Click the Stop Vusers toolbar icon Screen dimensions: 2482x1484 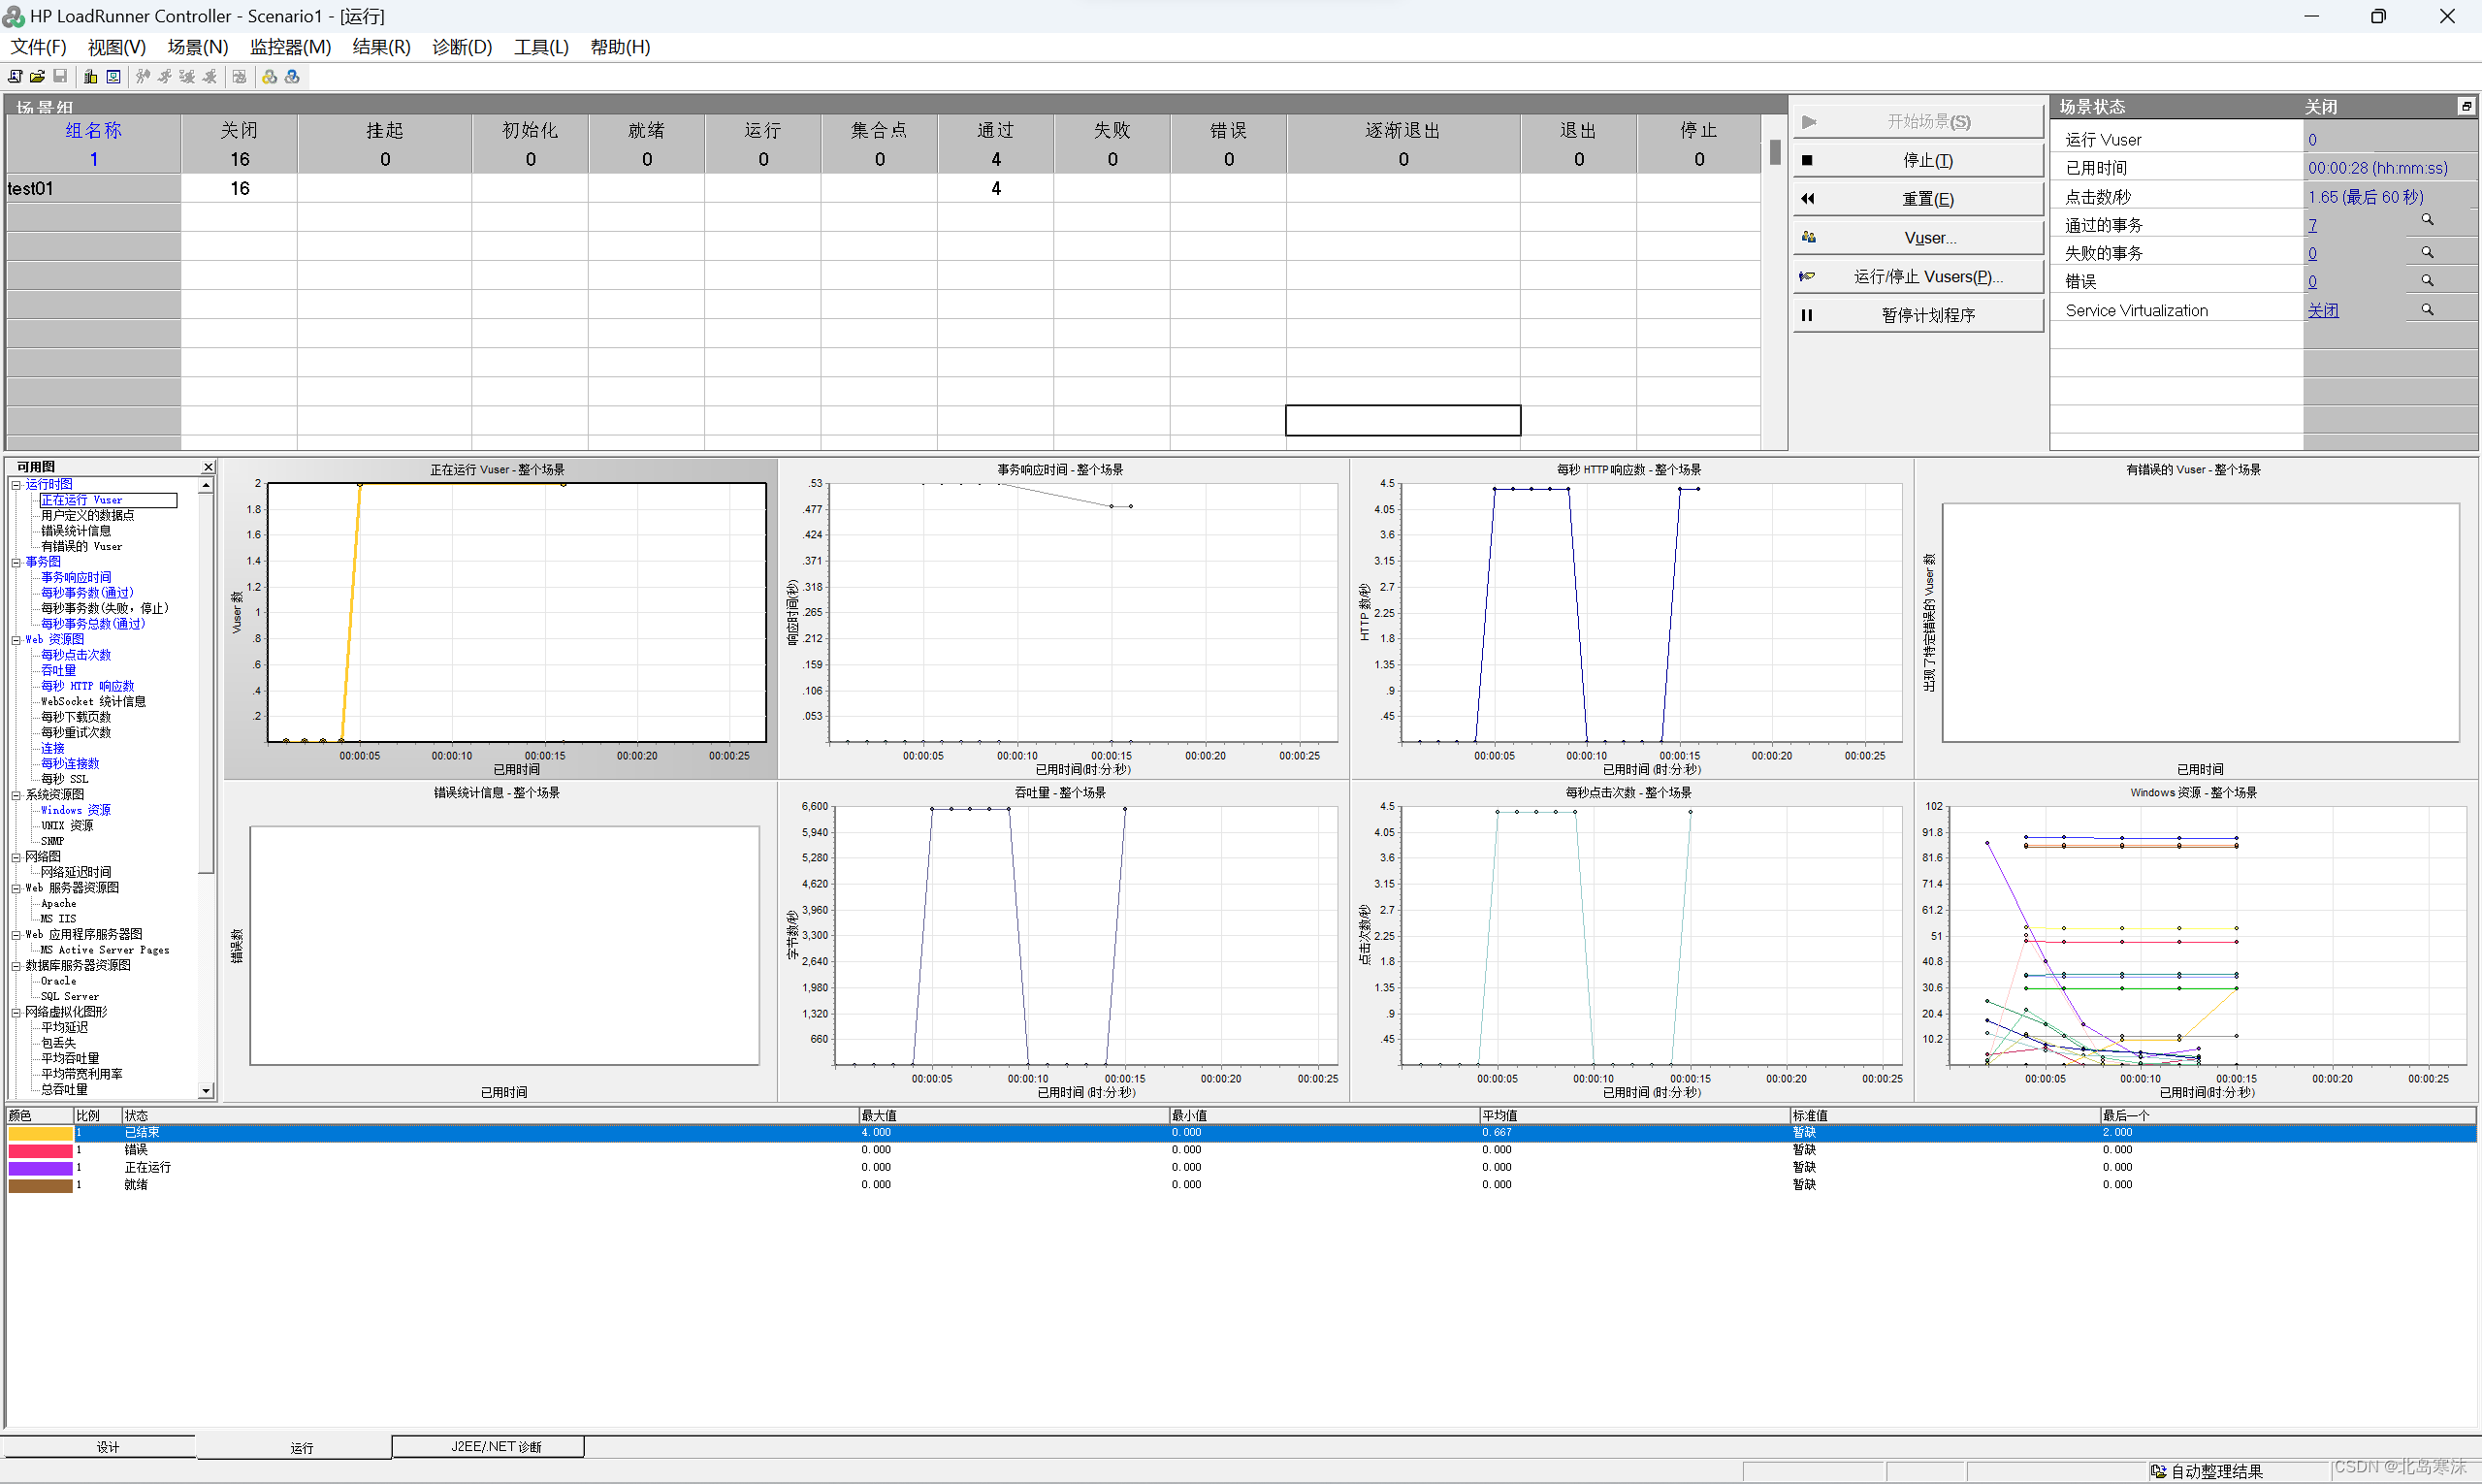pos(209,77)
